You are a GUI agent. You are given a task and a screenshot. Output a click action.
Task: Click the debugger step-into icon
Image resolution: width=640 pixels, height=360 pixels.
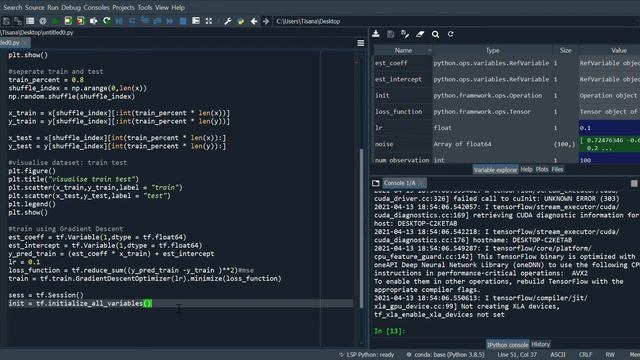pyautogui.click(x=145, y=21)
